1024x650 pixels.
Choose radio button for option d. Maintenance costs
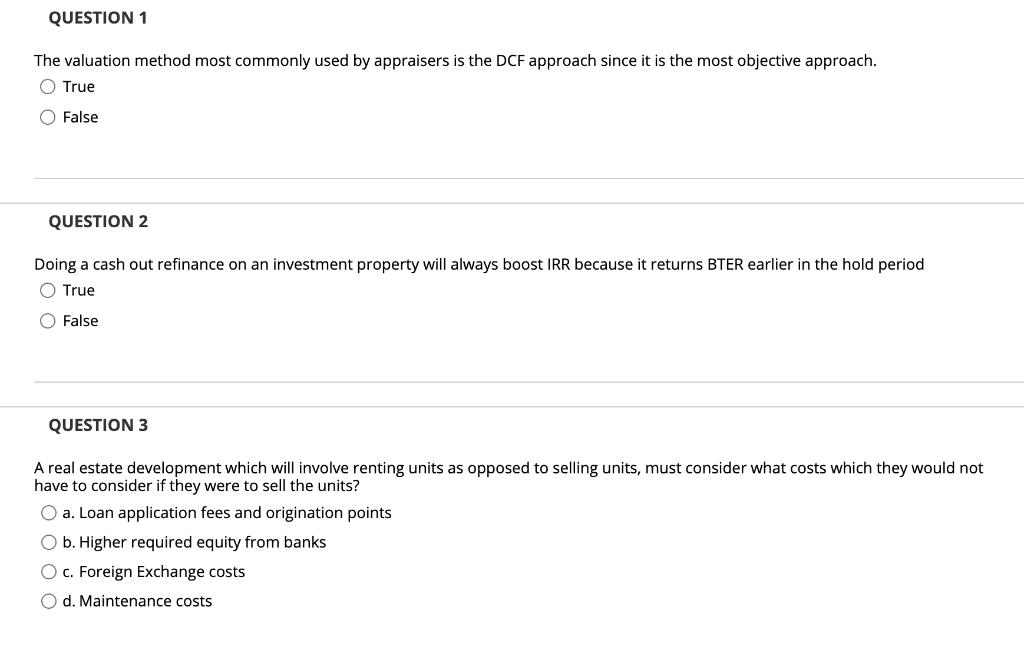(49, 602)
